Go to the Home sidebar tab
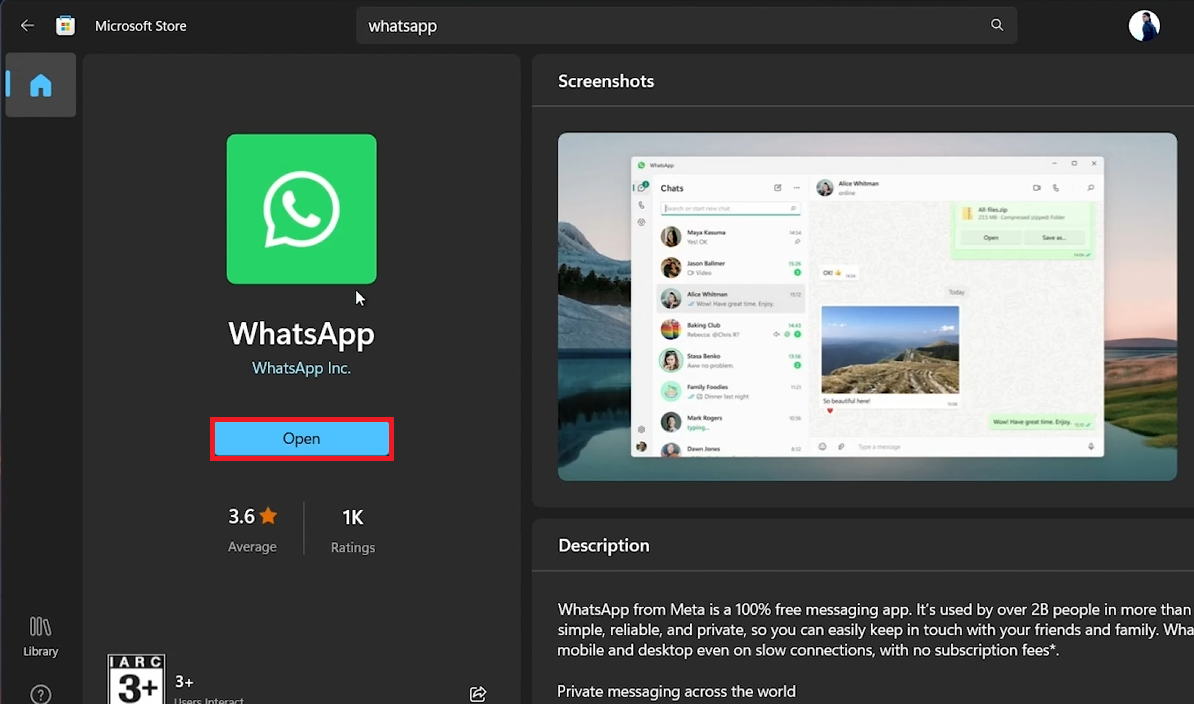This screenshot has width=1194, height=704. (x=40, y=85)
